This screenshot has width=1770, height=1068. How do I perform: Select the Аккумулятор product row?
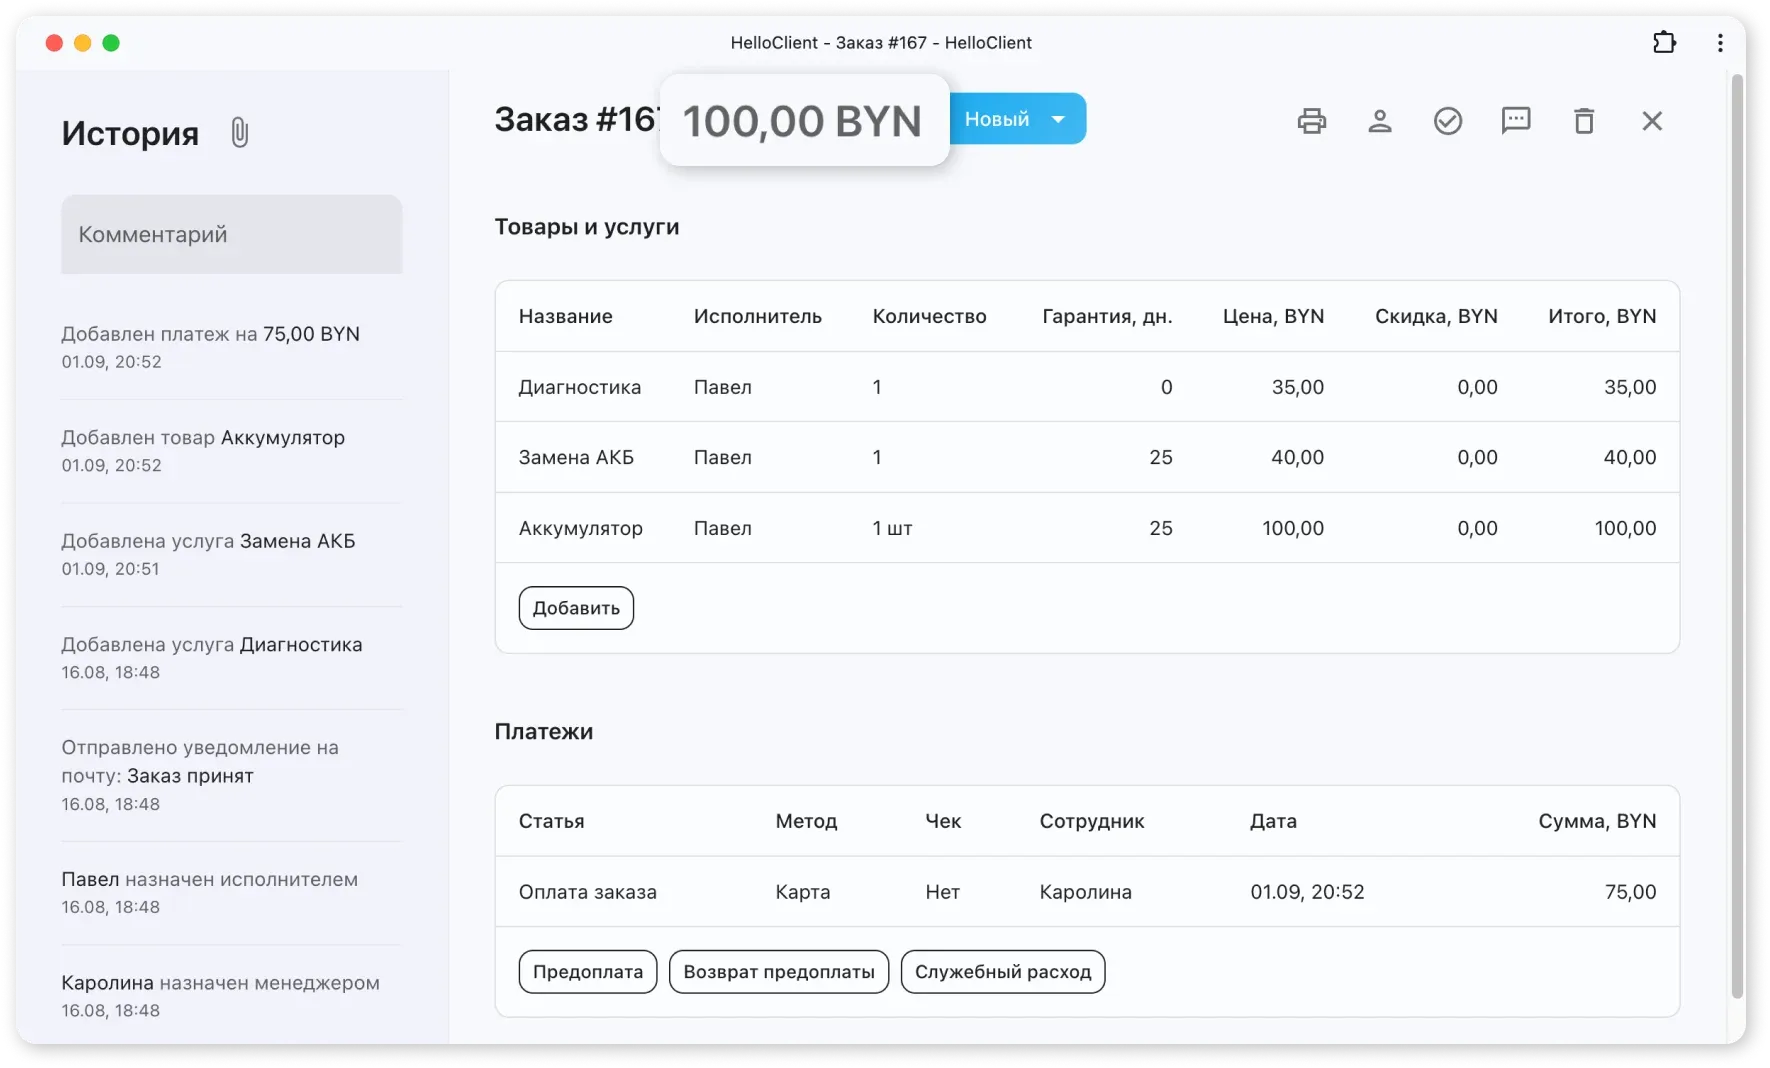tap(1086, 528)
